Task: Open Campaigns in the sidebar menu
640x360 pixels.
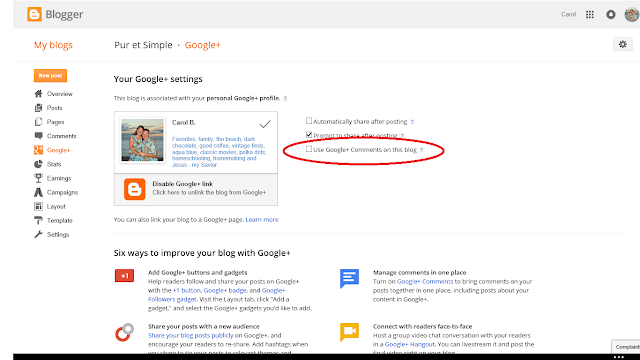Action: pyautogui.click(x=62, y=192)
